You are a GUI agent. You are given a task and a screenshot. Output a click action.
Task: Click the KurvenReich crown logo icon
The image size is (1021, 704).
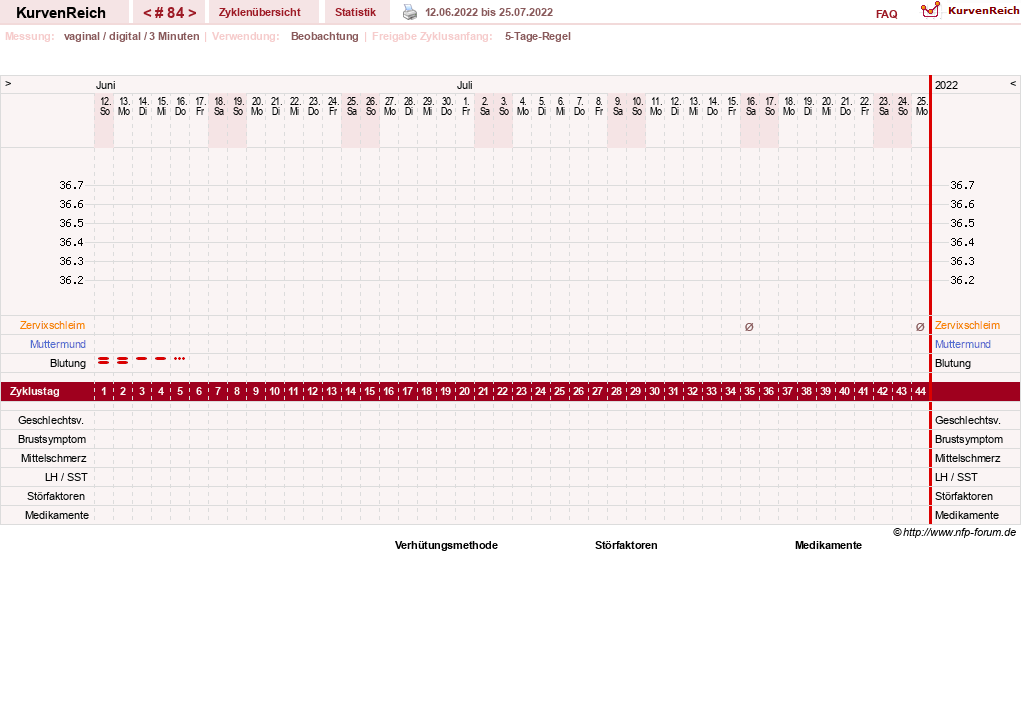(x=930, y=10)
